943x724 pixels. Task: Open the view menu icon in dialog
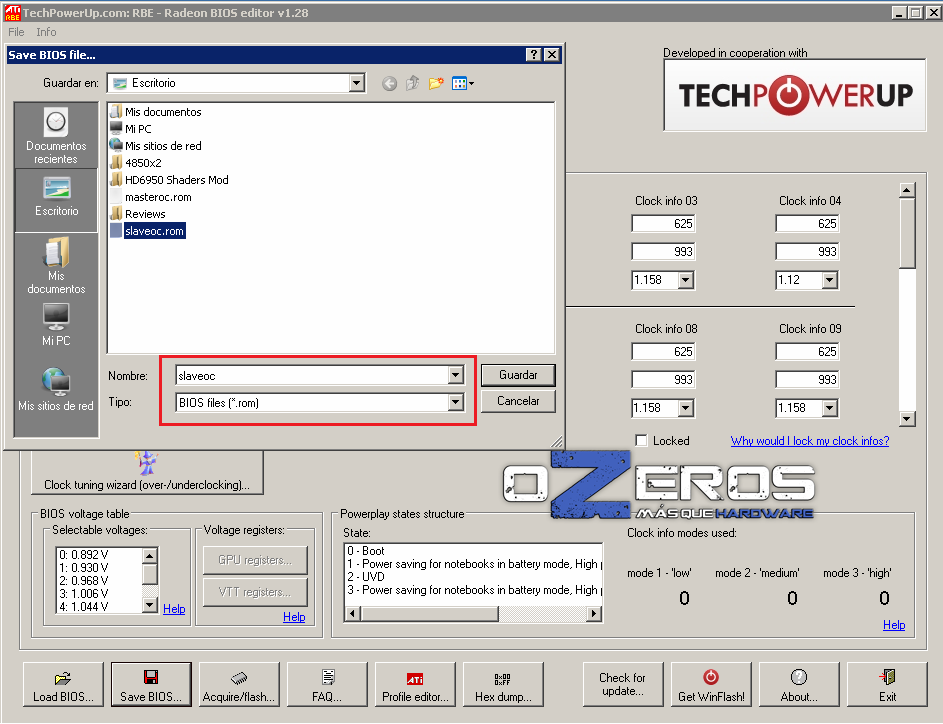click(462, 84)
